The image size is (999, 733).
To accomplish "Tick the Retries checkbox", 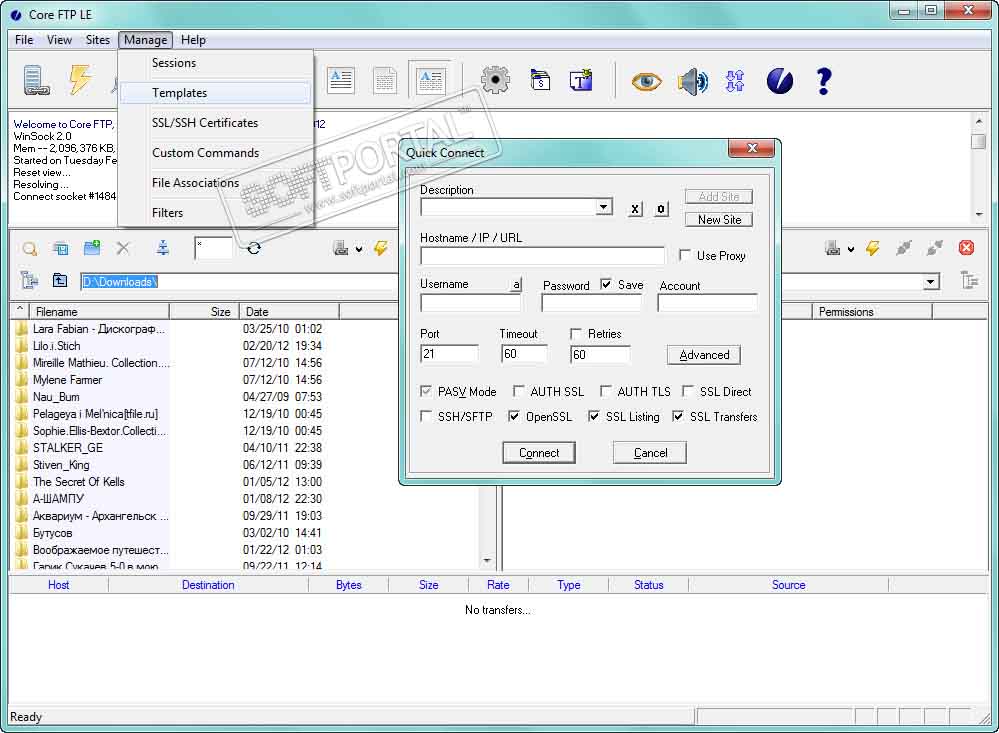I will [x=576, y=333].
